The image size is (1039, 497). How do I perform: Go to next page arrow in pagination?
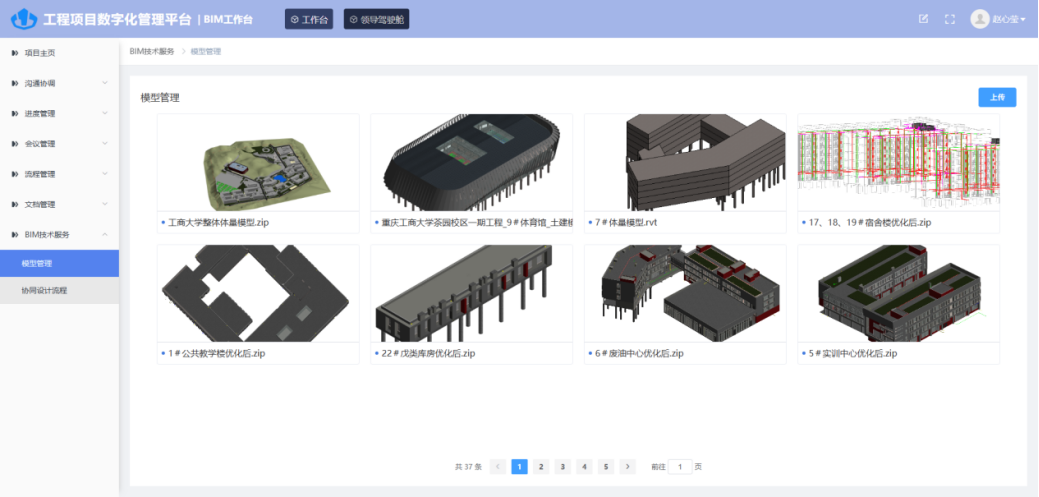pos(627,466)
